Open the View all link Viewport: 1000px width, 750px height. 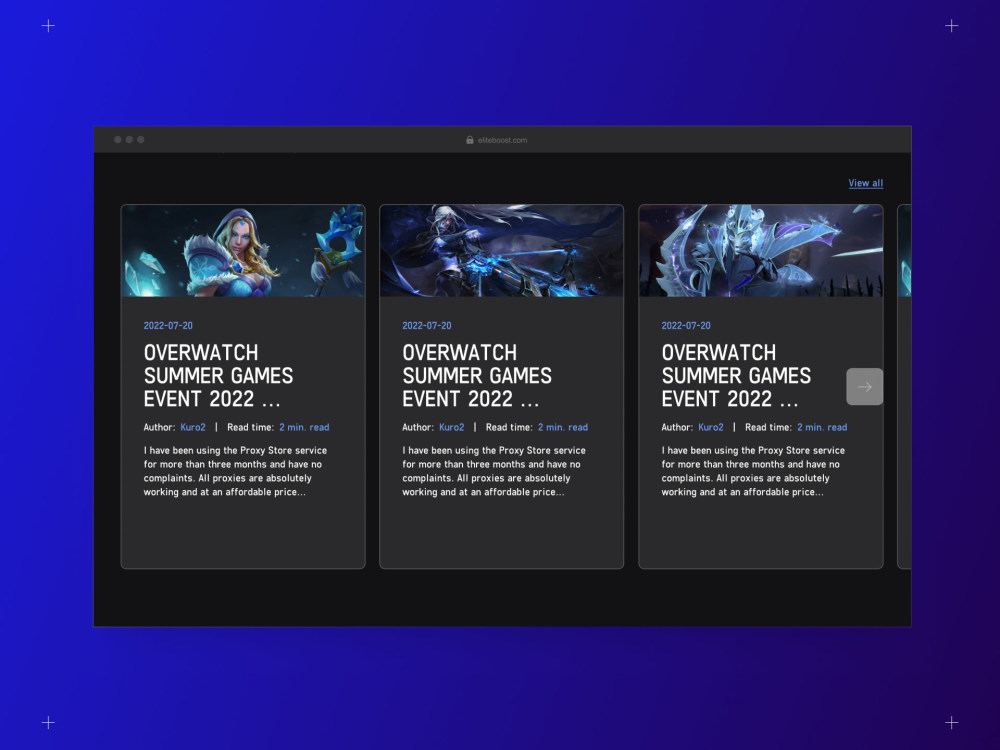tap(865, 183)
